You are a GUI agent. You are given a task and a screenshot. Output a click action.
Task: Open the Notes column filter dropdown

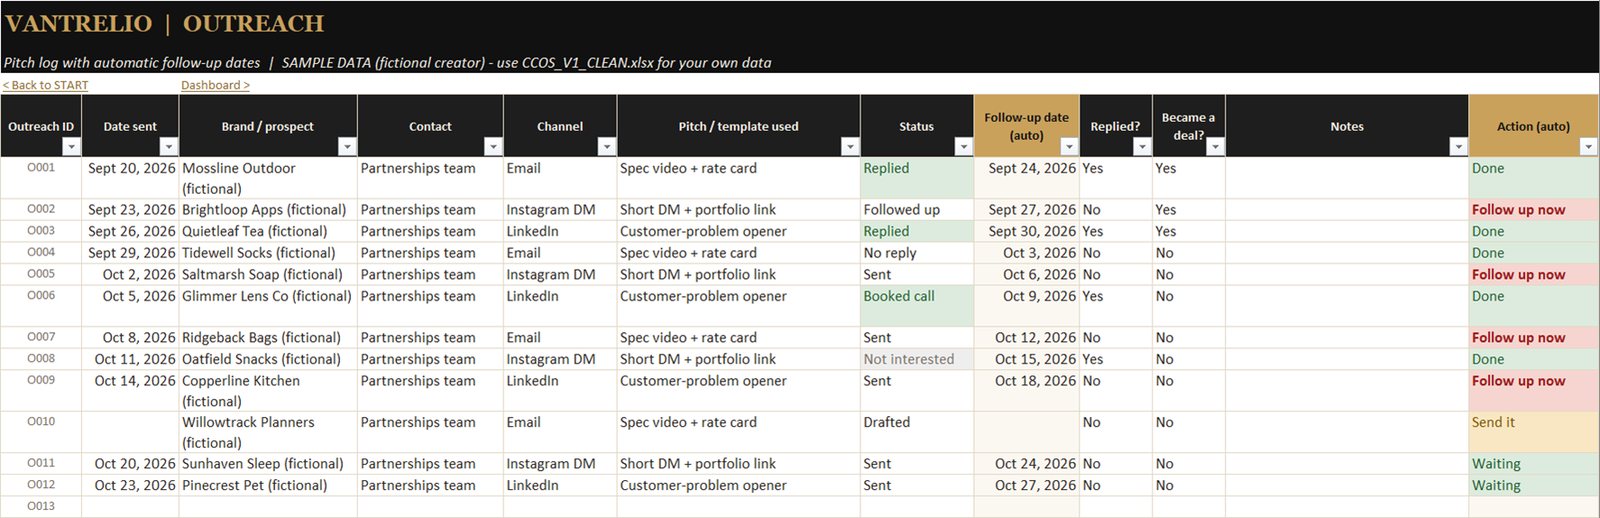1457,147
